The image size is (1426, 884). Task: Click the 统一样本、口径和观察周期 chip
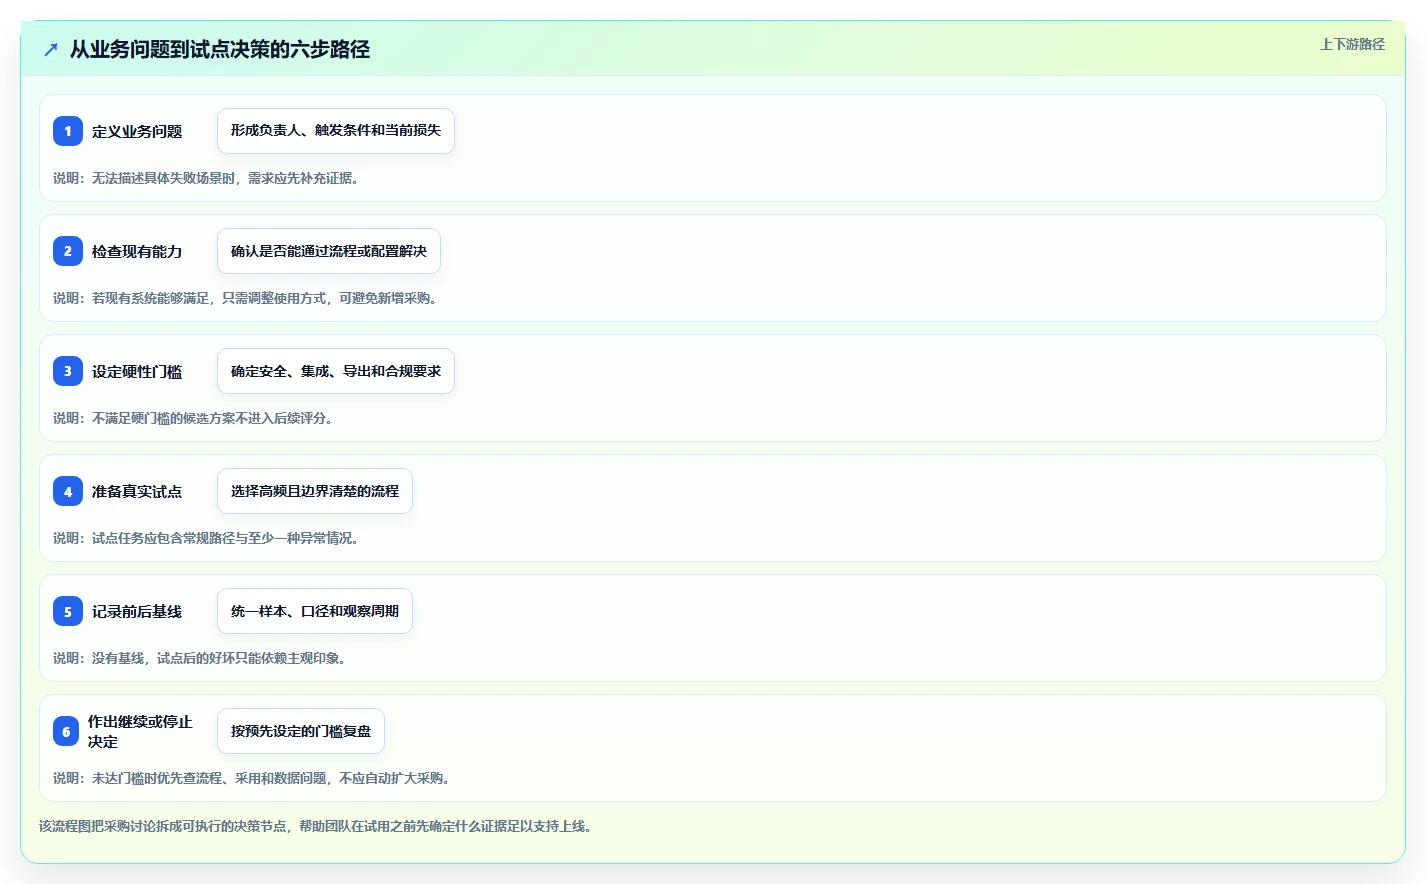(315, 611)
